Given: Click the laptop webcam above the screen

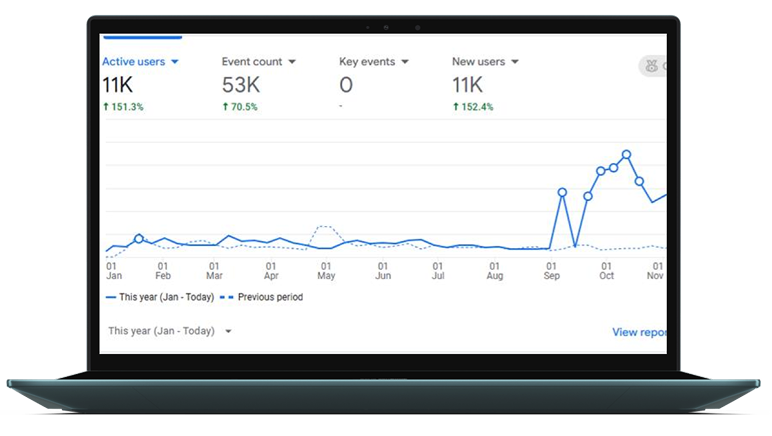Looking at the screenshot, I should pyautogui.click(x=385, y=27).
